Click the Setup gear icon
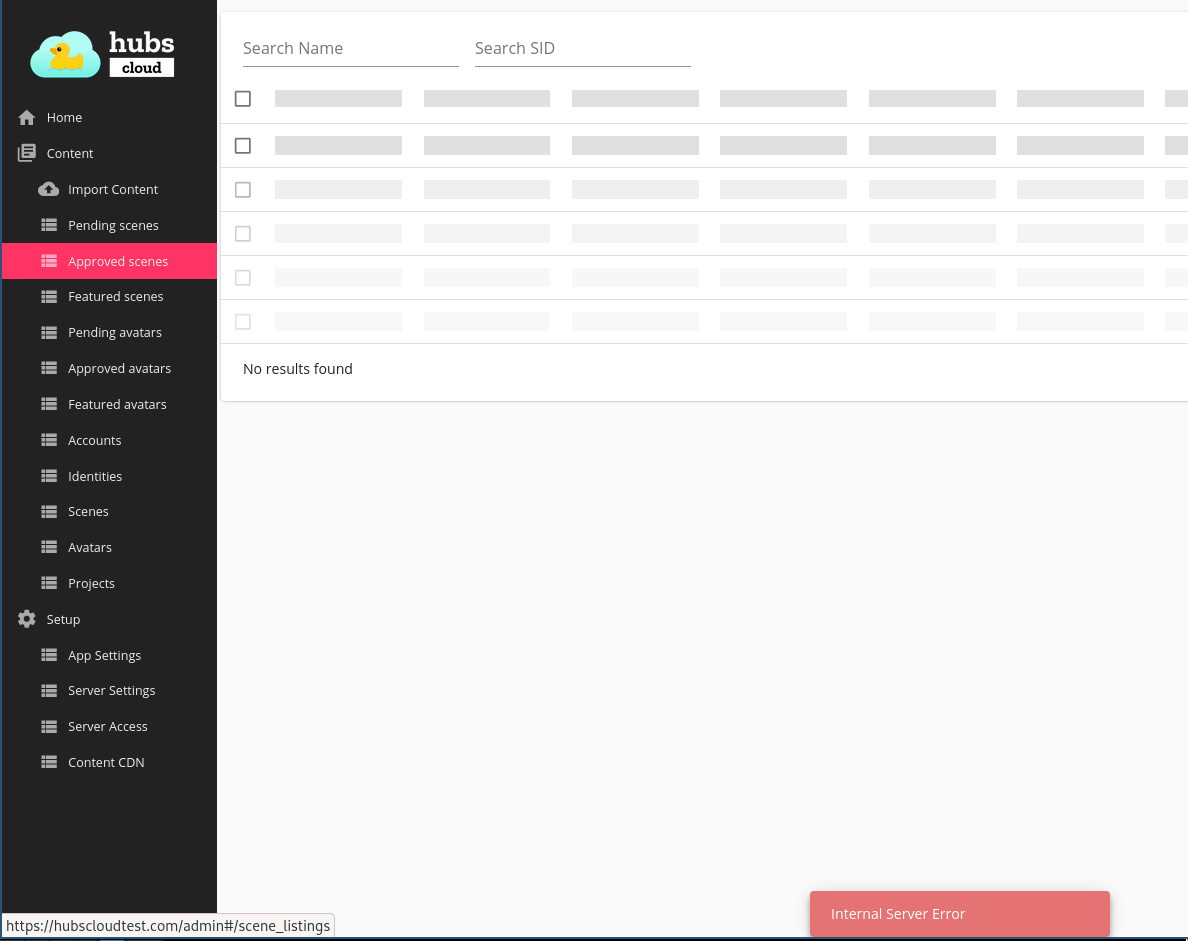1188x941 pixels. tap(27, 619)
